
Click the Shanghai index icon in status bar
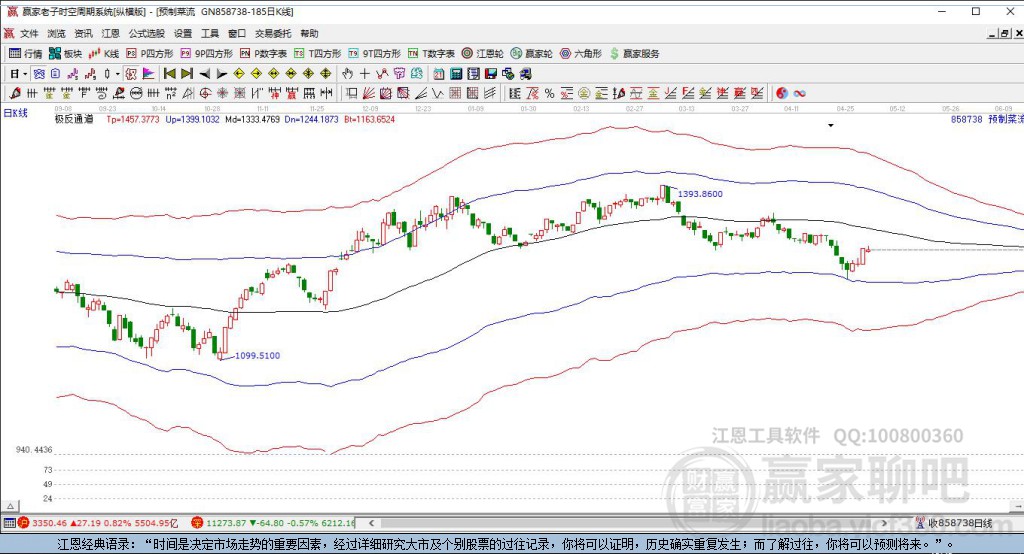click(24, 523)
